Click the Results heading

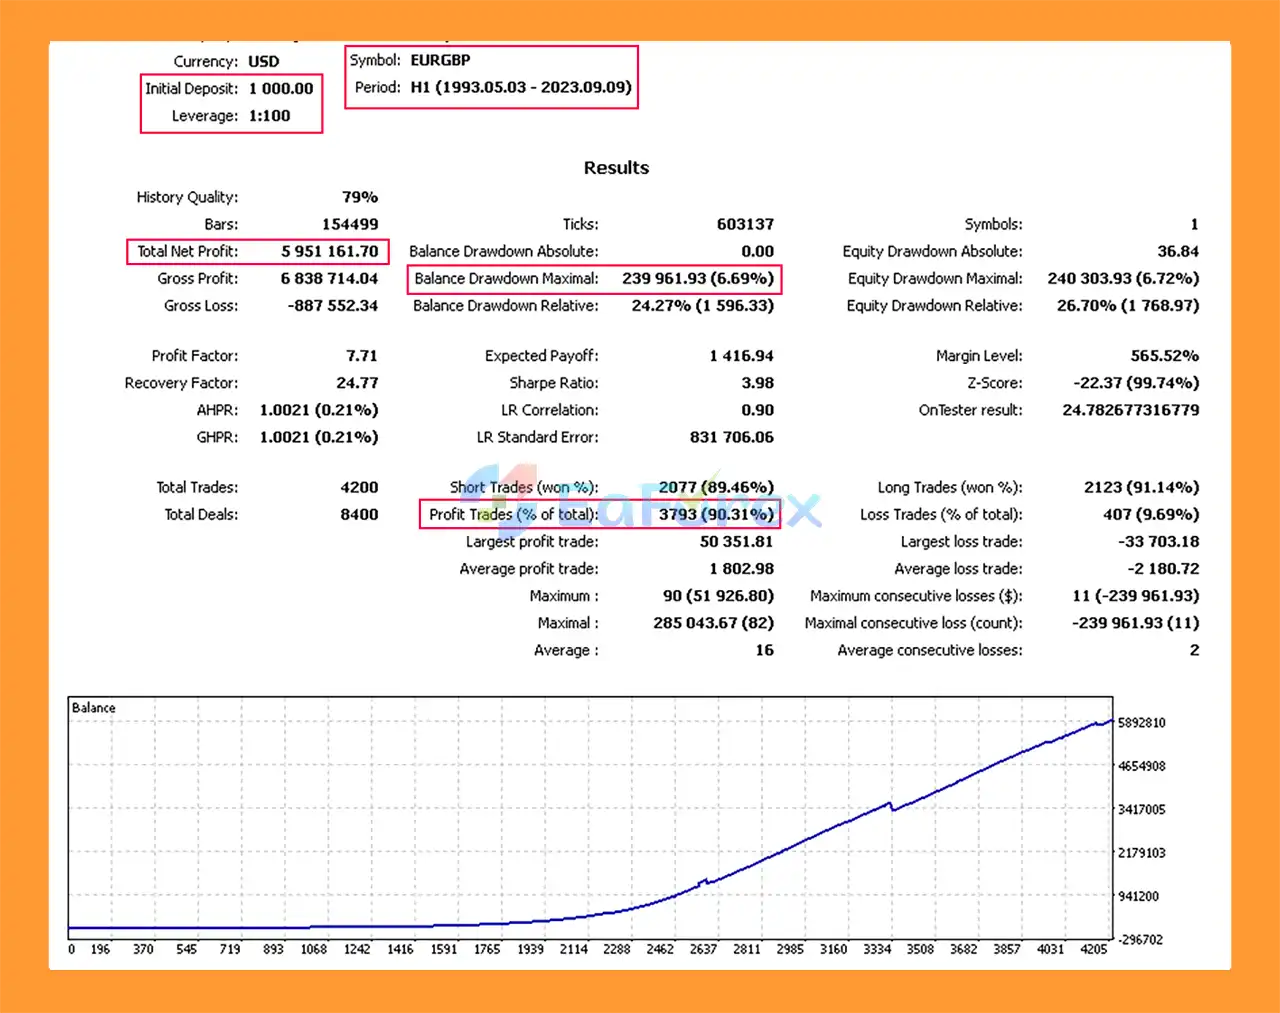point(616,168)
